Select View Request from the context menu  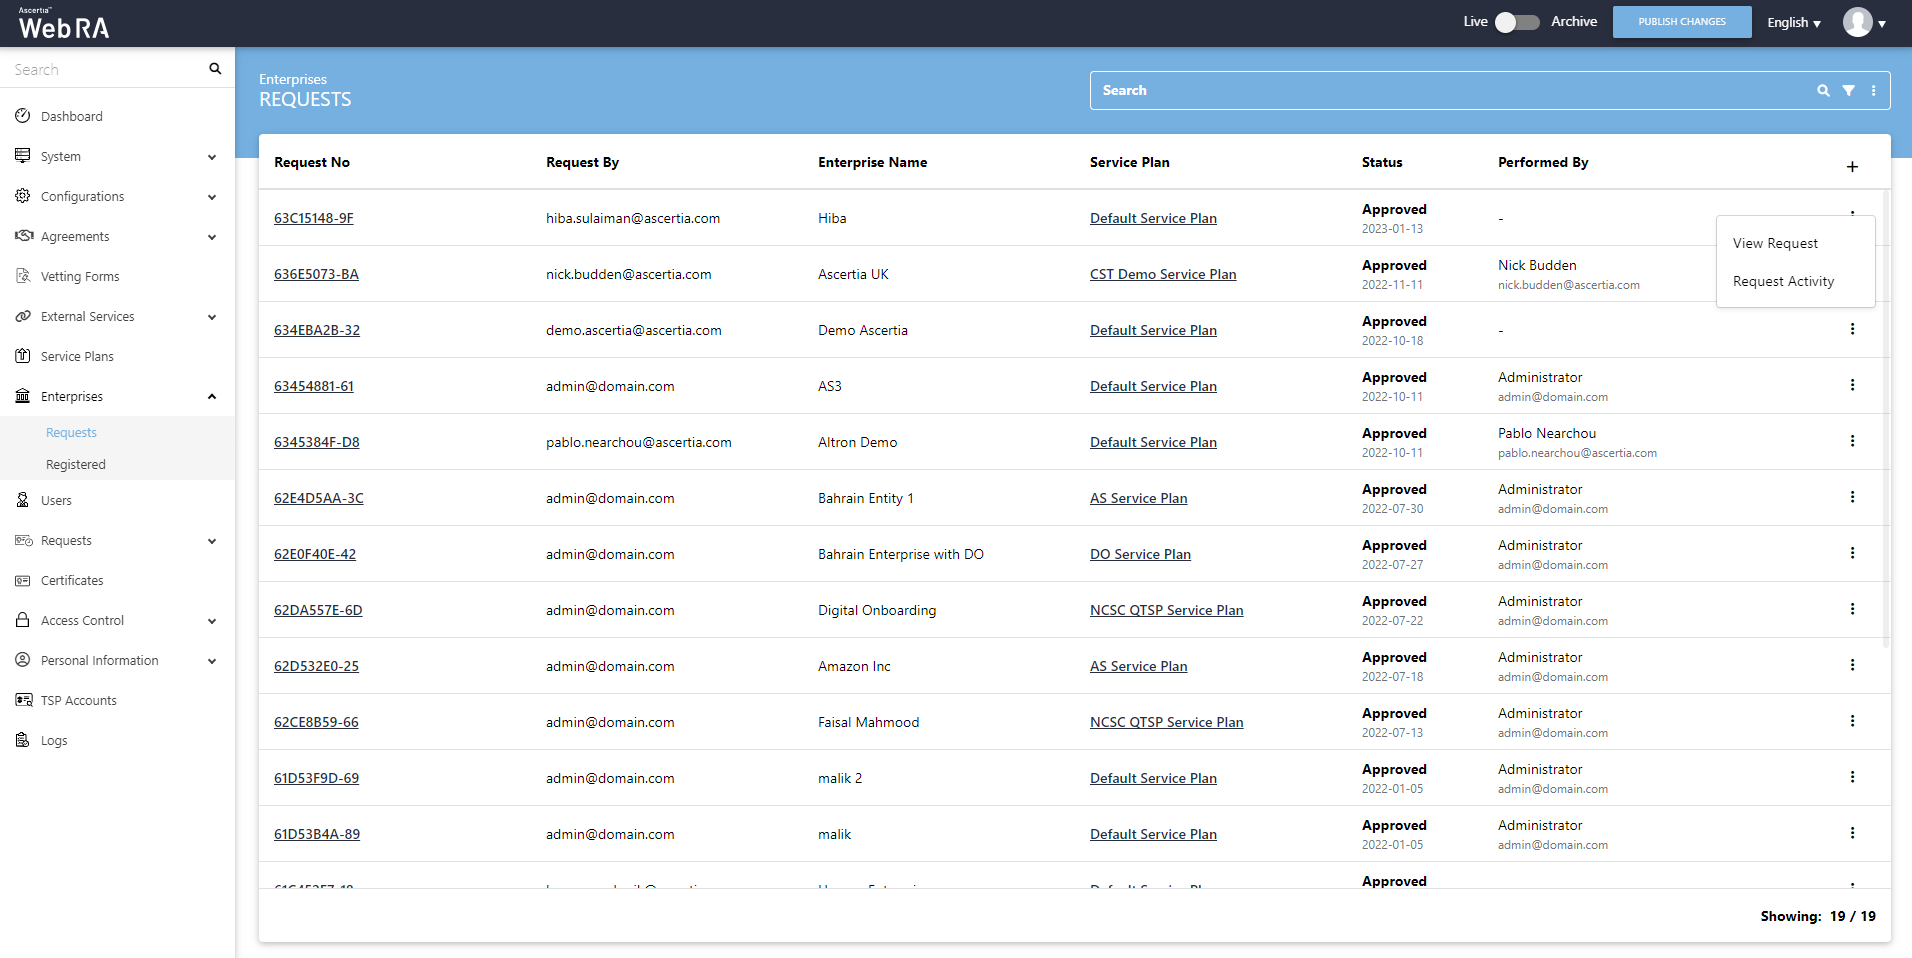(x=1775, y=243)
